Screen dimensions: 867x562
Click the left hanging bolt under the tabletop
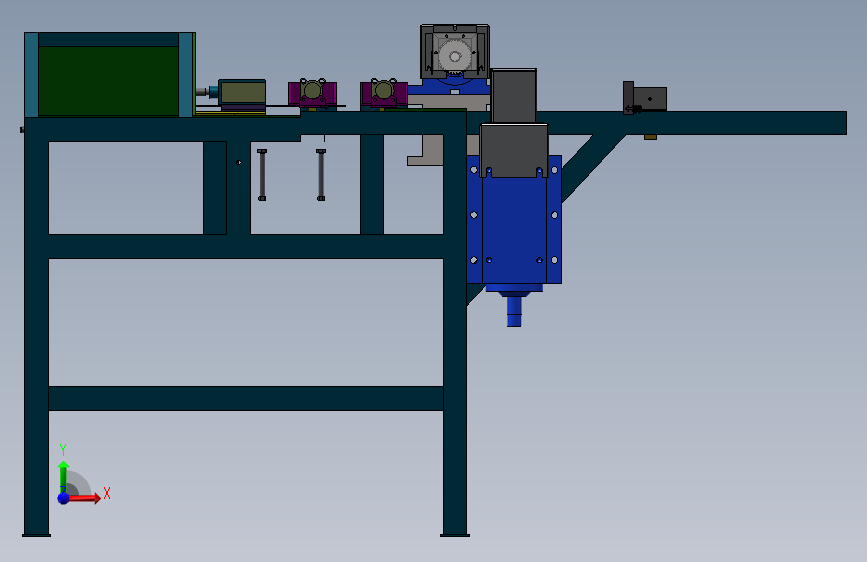[x=262, y=174]
